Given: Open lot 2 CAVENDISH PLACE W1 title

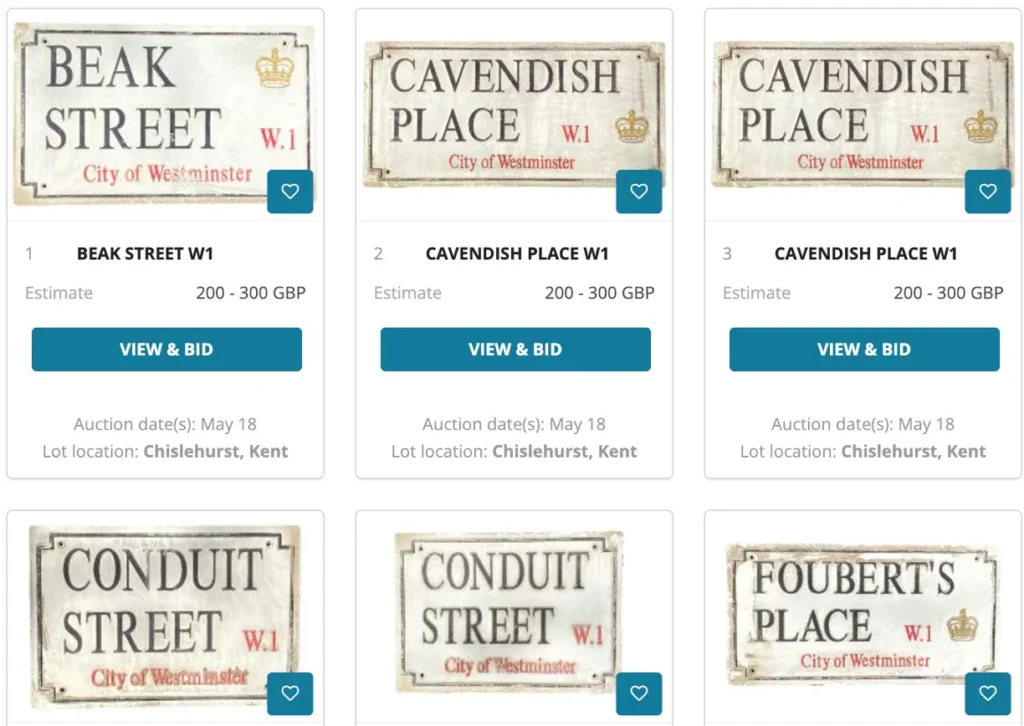Looking at the screenshot, I should click(517, 254).
